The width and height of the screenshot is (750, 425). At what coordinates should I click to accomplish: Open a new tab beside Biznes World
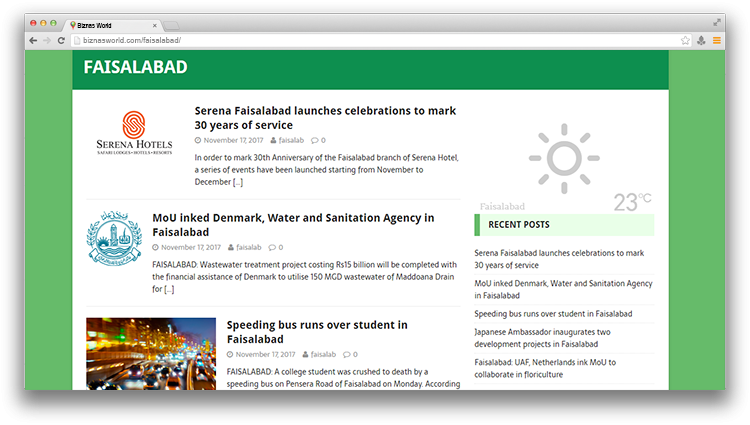point(171,23)
